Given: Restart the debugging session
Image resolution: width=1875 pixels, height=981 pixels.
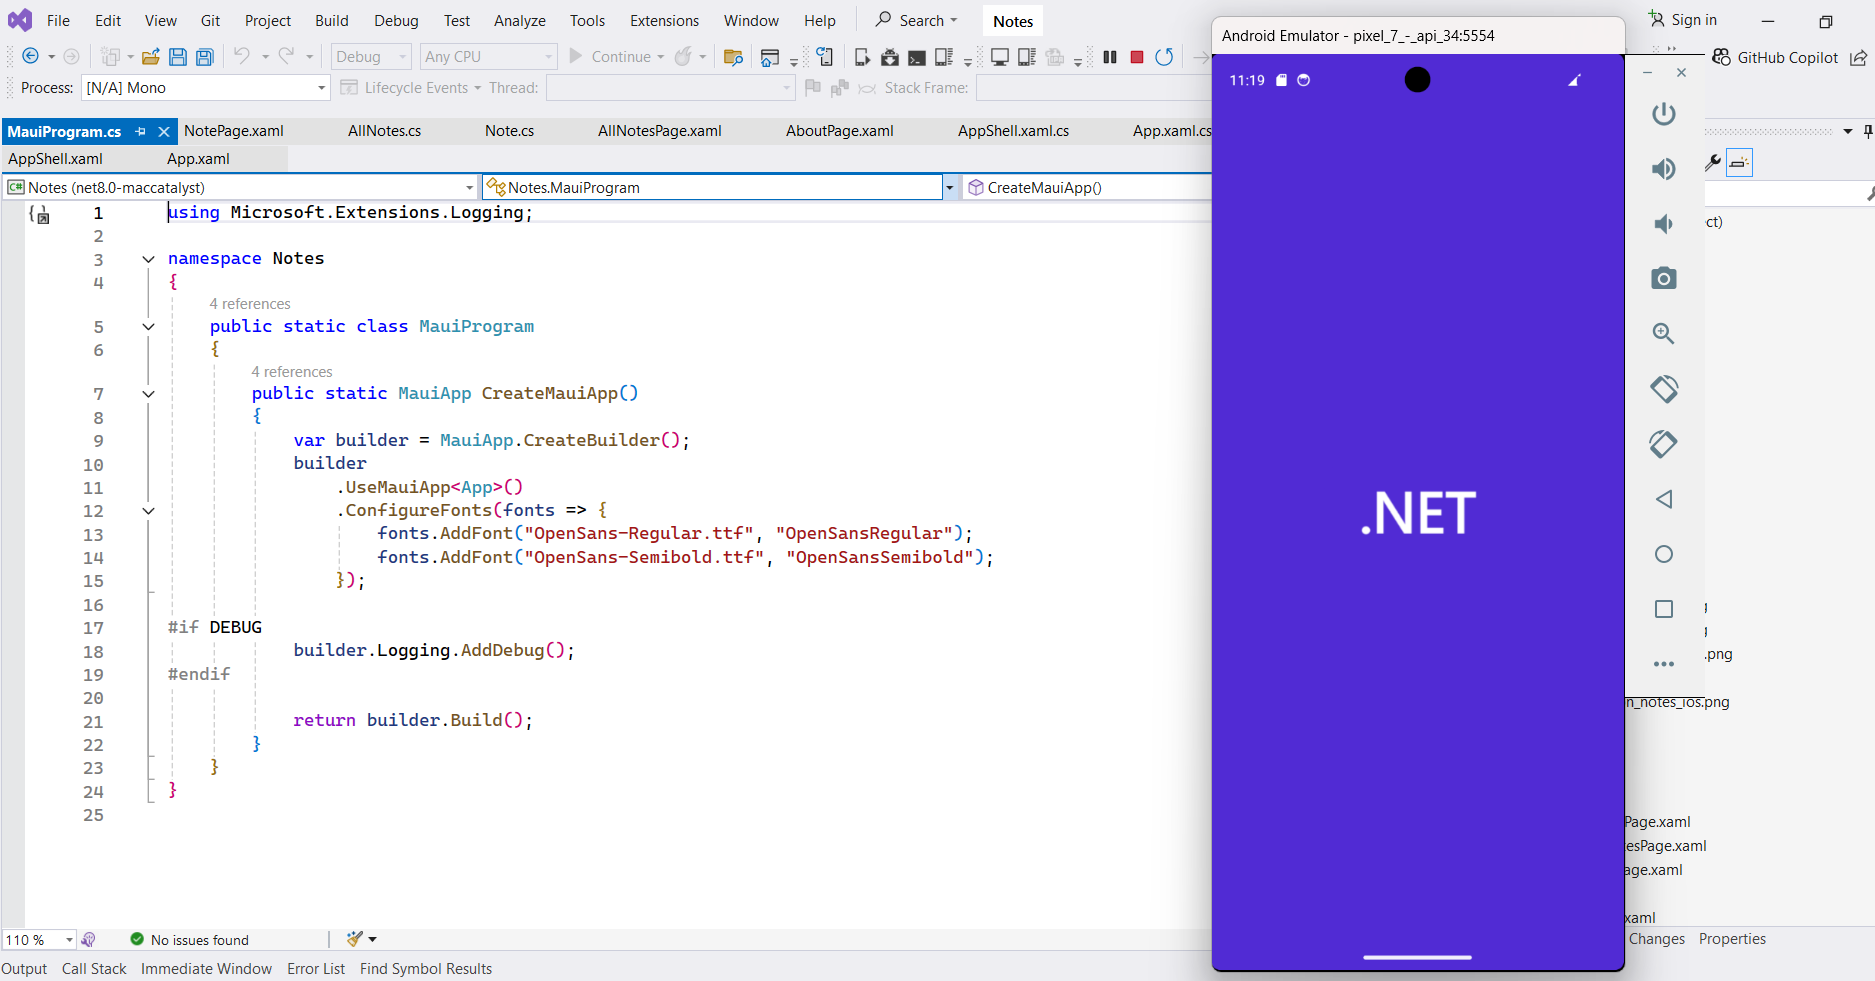Looking at the screenshot, I should pos(1164,57).
